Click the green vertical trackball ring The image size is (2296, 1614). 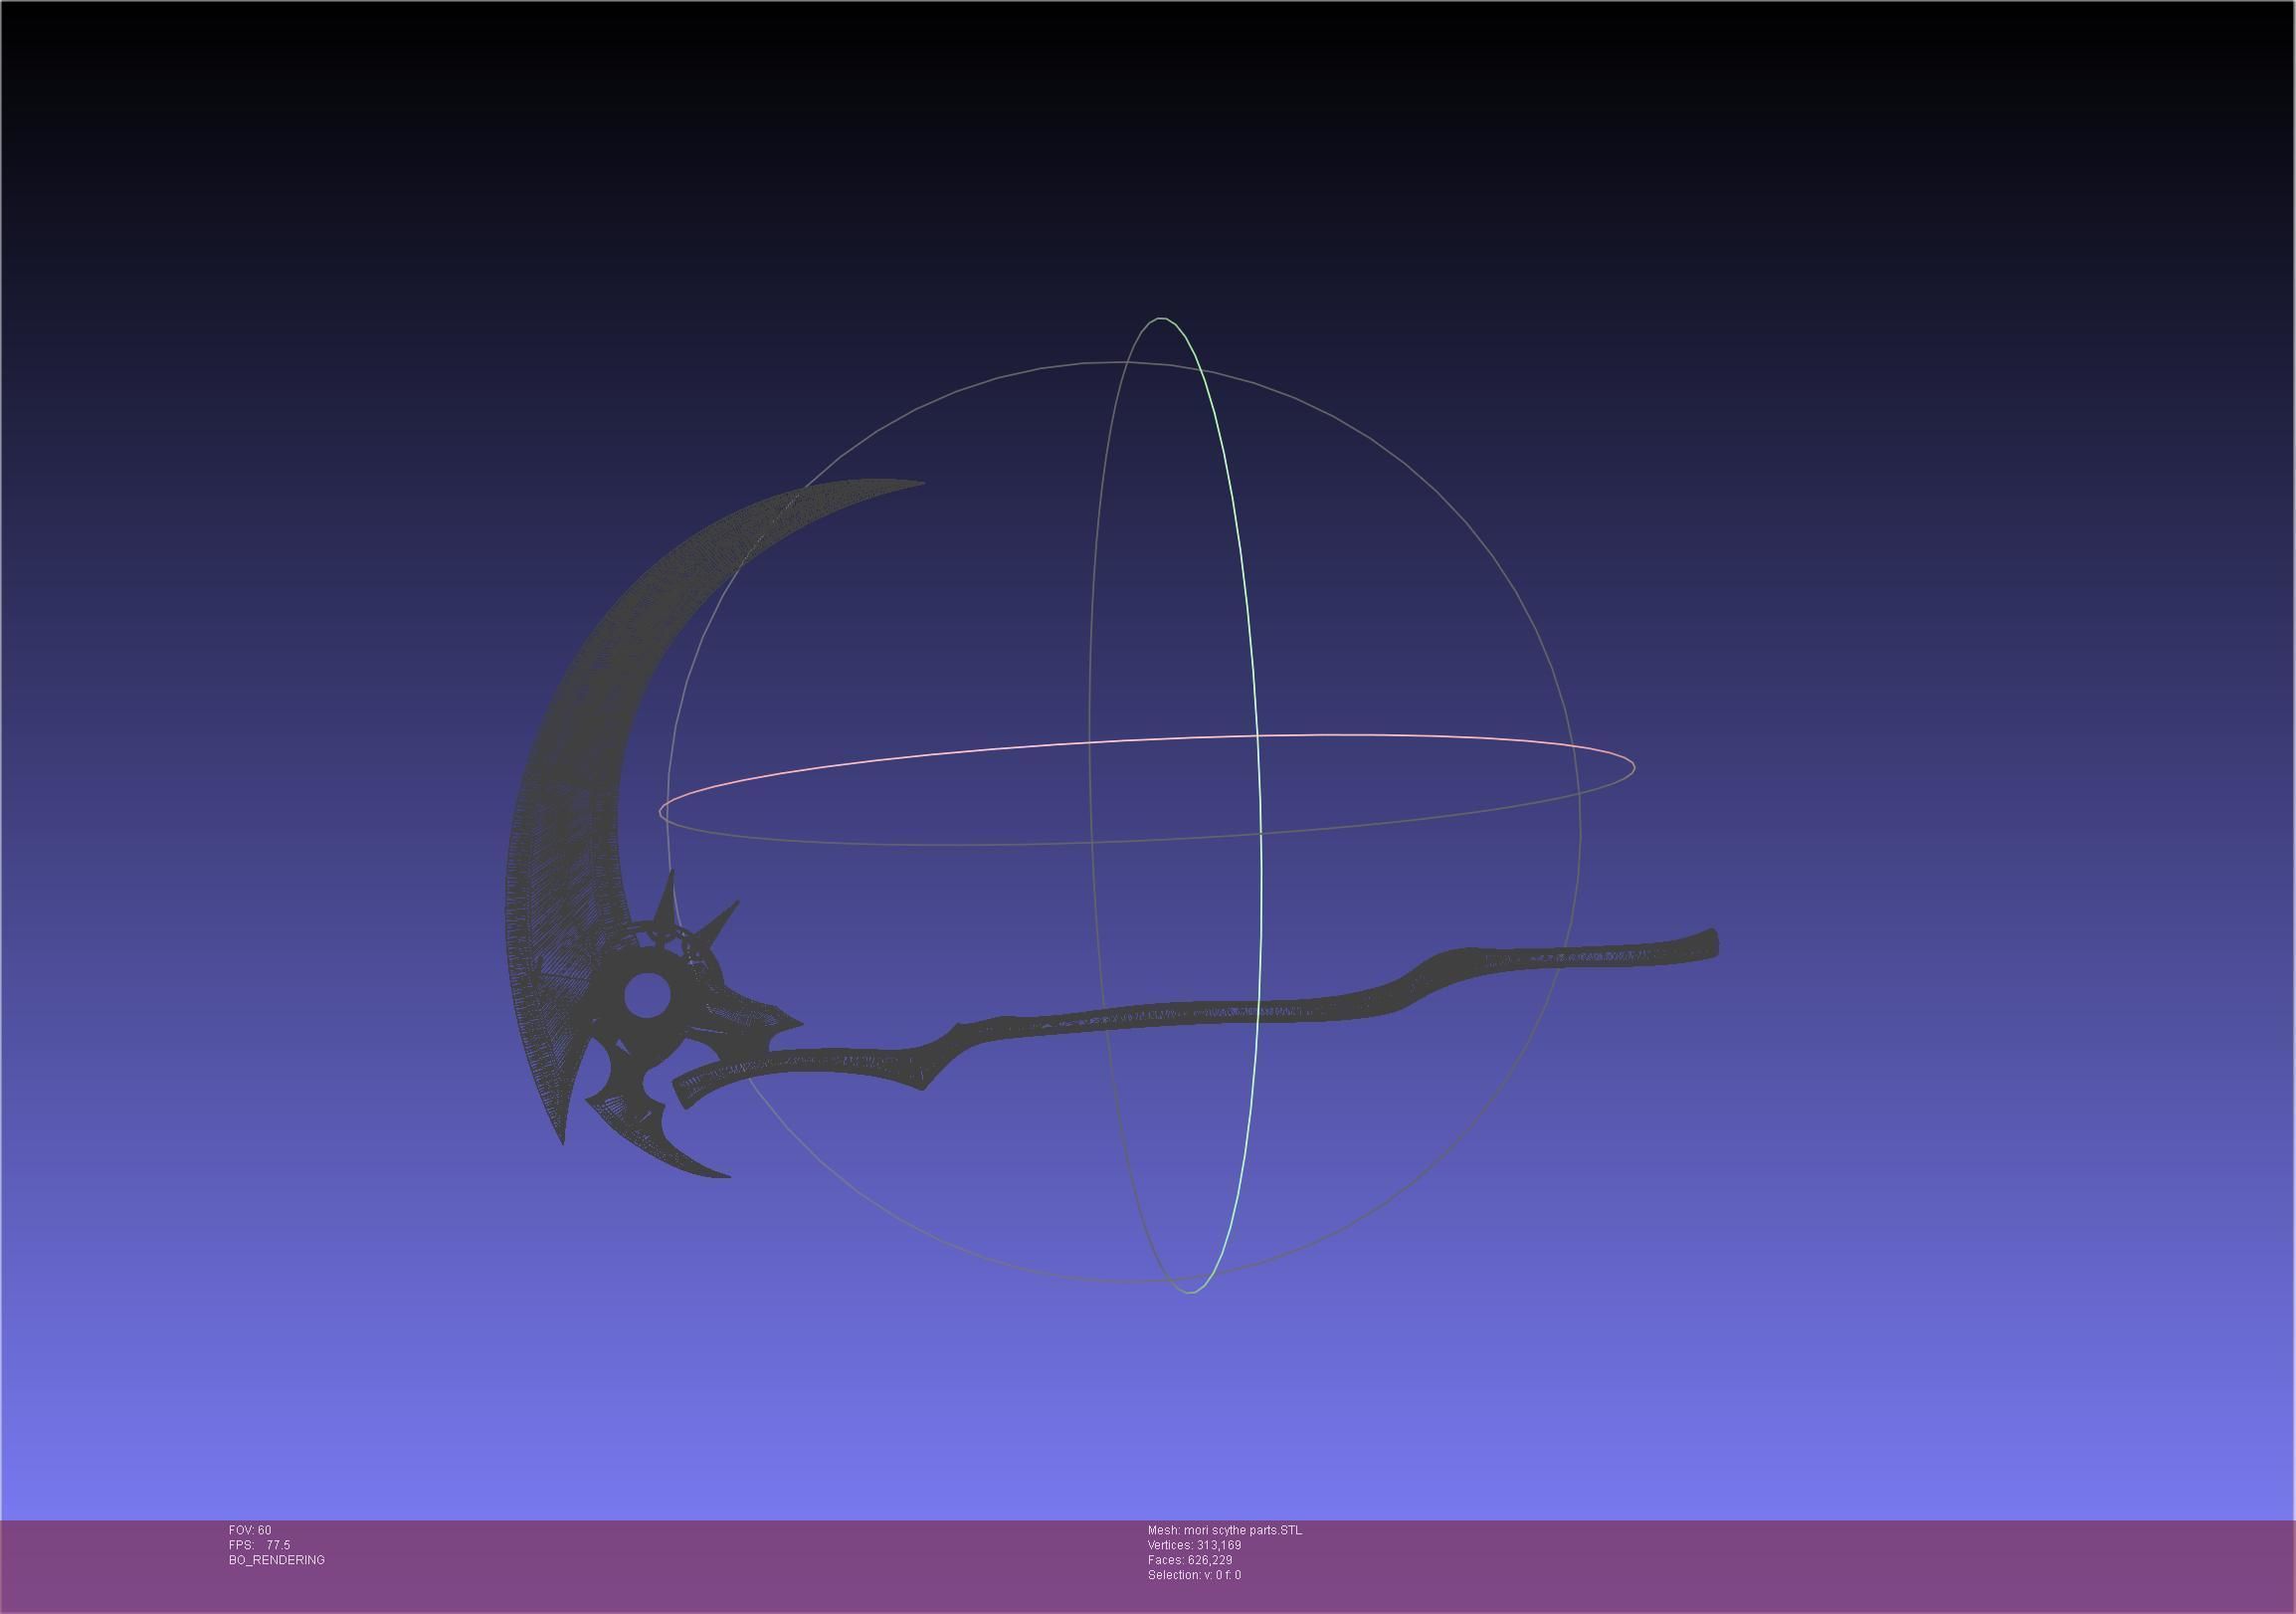(1175, 805)
